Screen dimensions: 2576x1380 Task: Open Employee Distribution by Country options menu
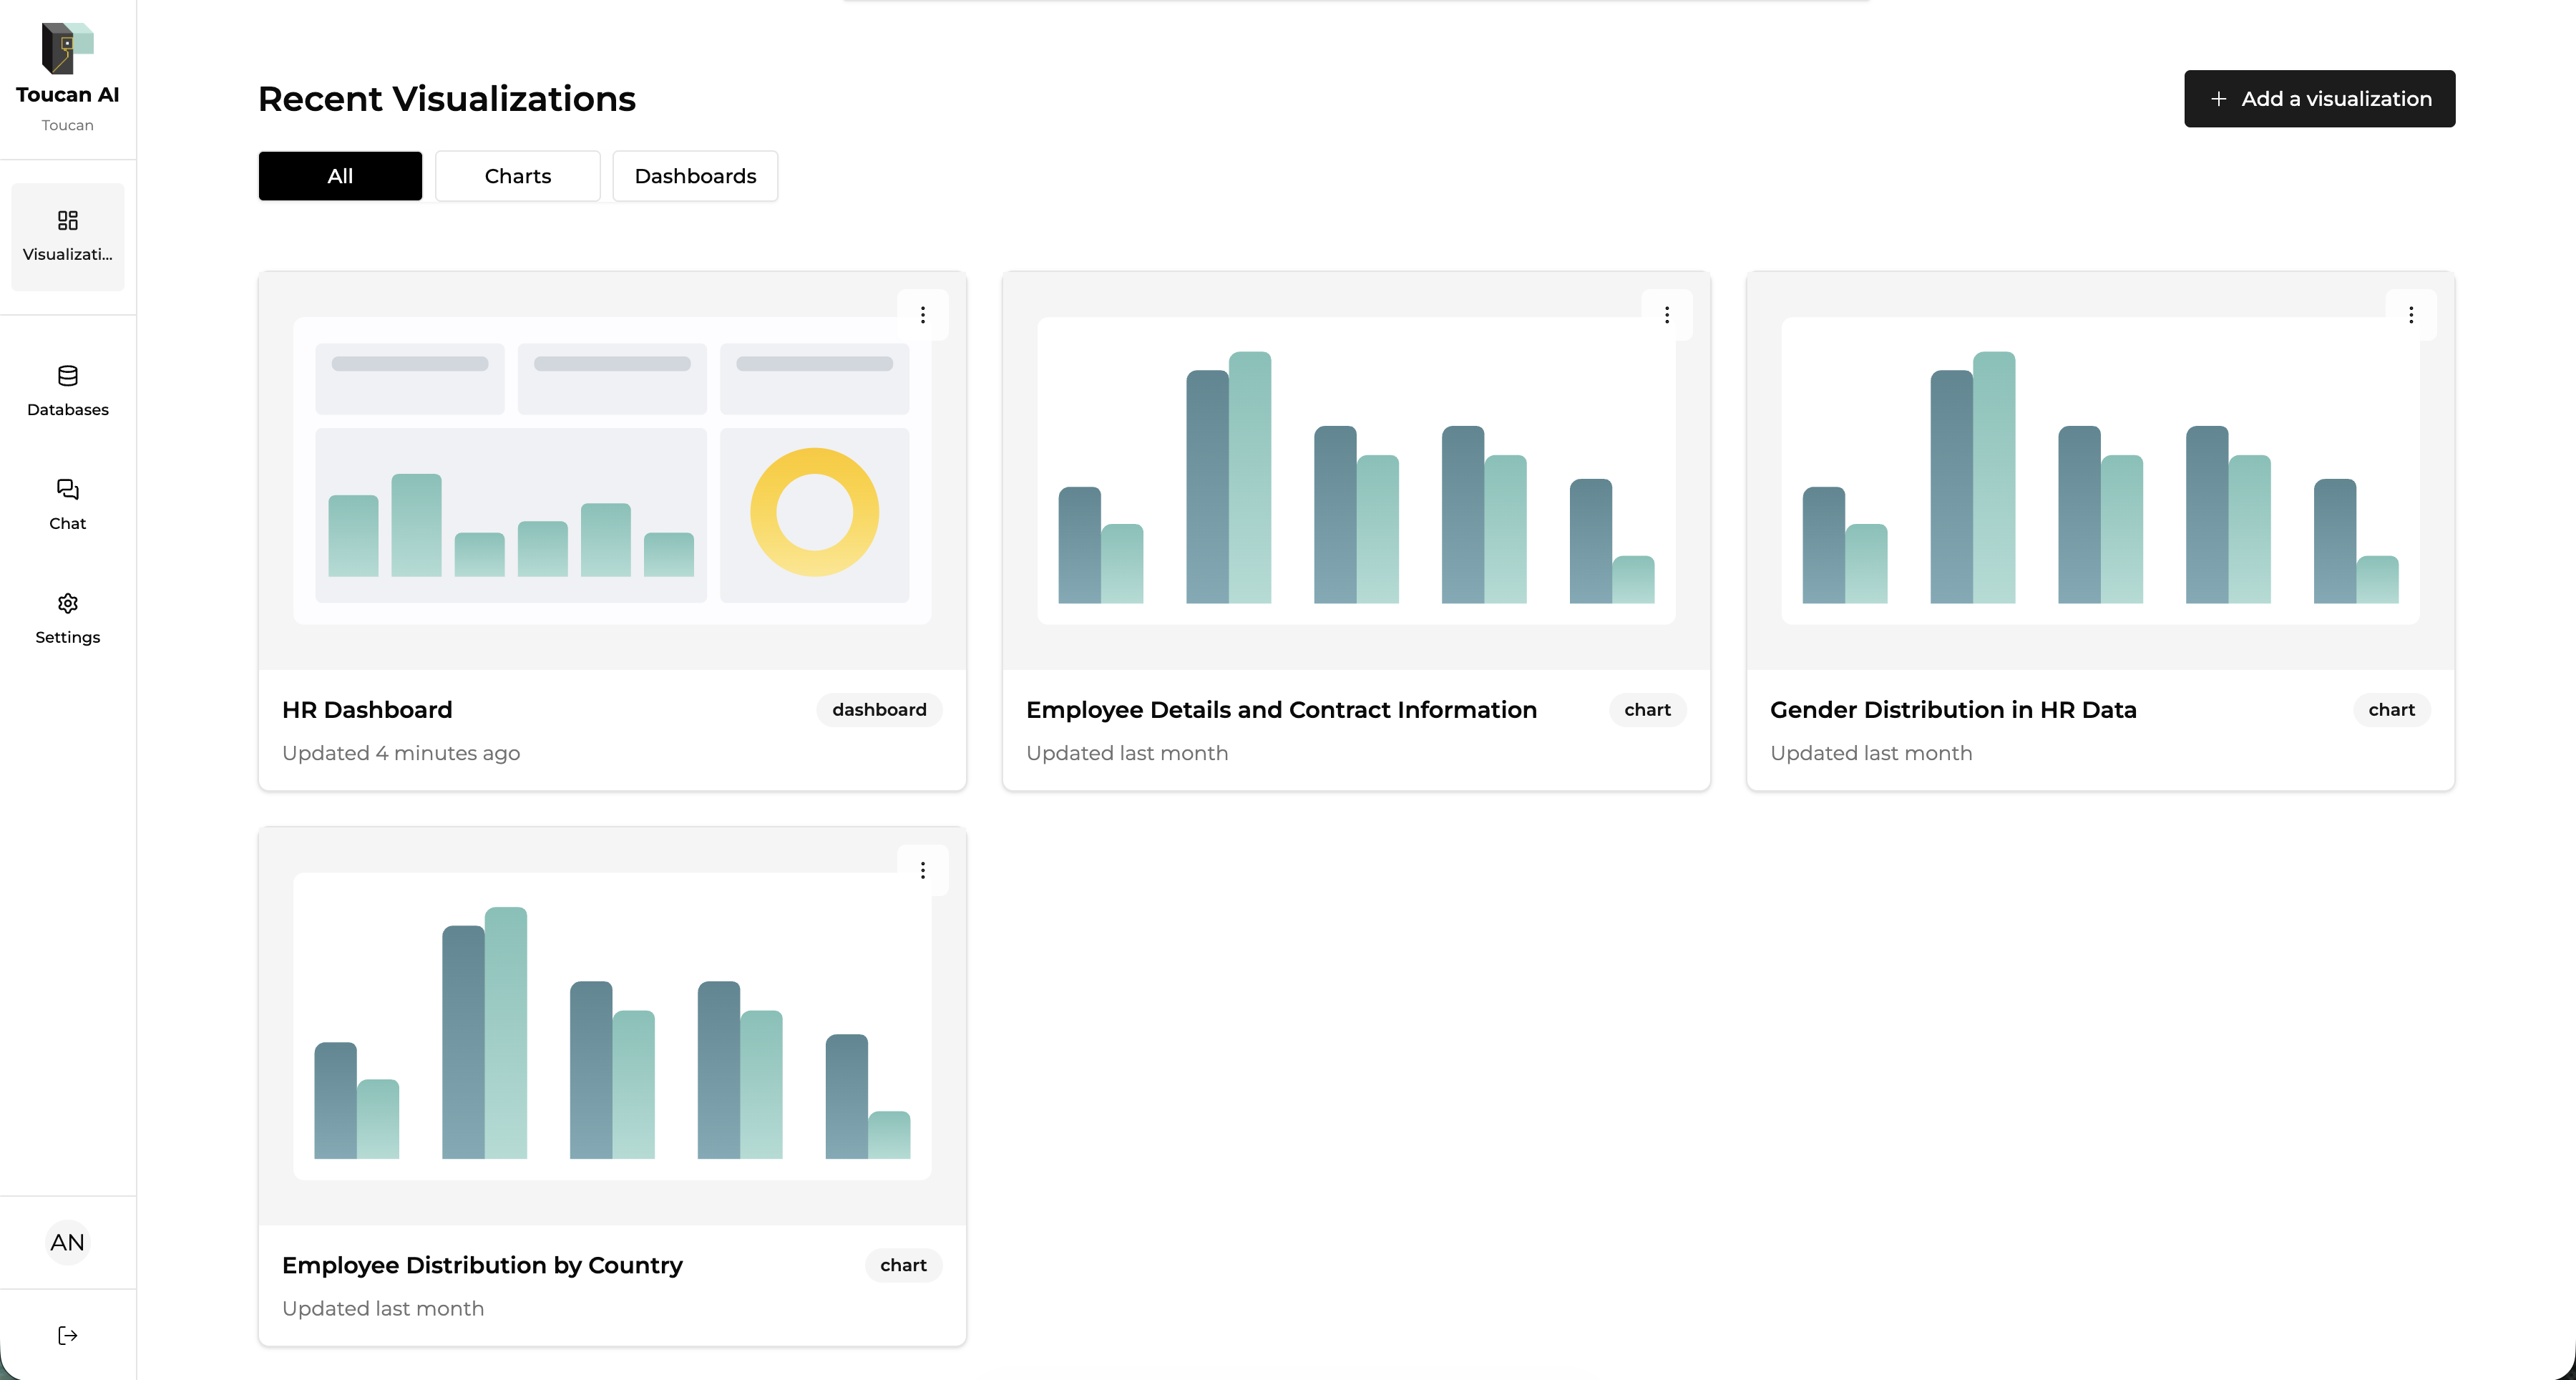coord(922,870)
